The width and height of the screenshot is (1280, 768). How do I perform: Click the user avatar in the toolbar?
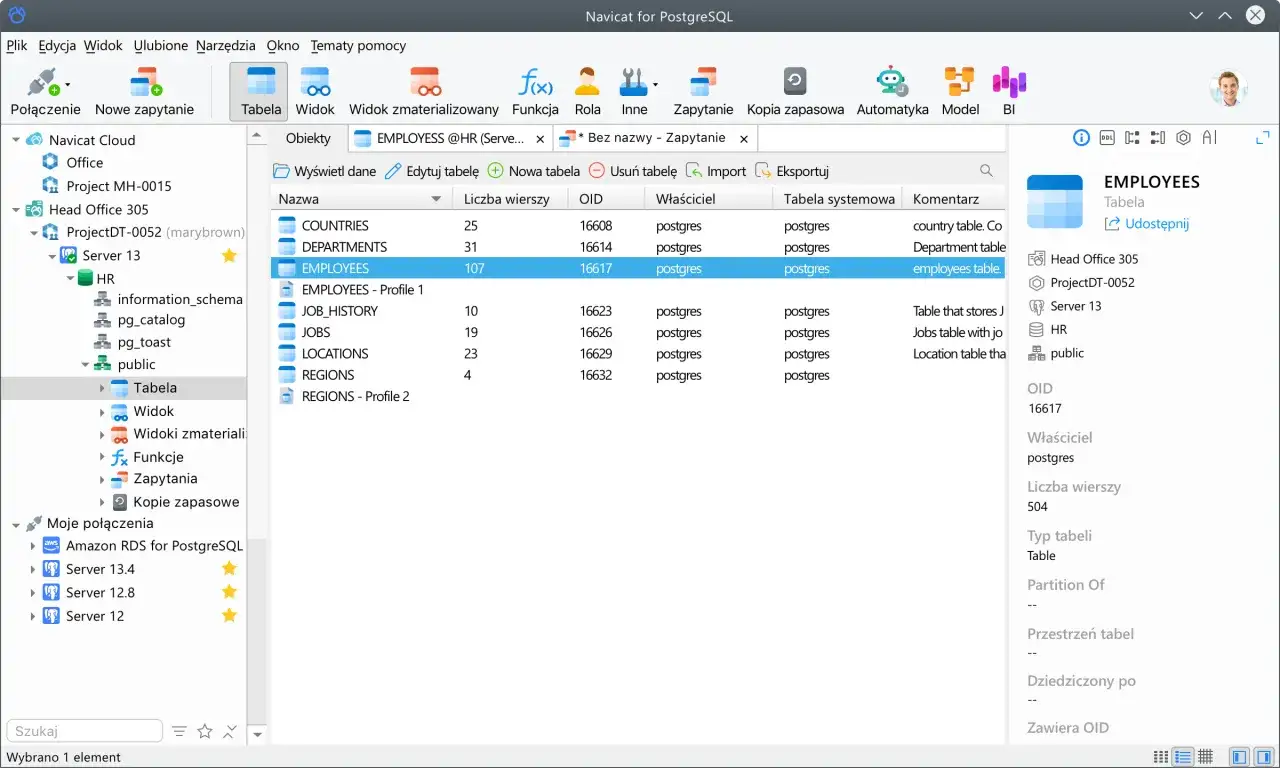(1228, 88)
